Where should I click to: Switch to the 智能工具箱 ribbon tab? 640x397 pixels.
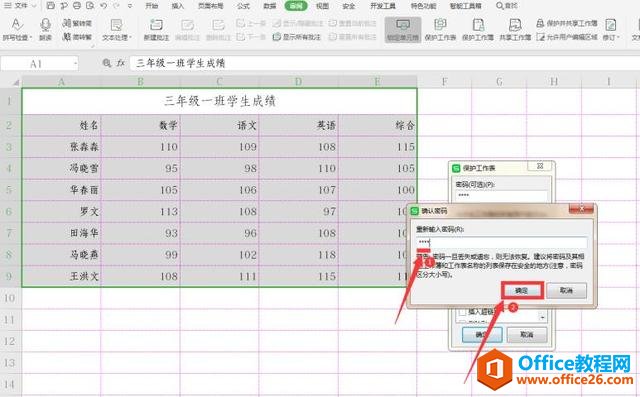click(x=465, y=6)
